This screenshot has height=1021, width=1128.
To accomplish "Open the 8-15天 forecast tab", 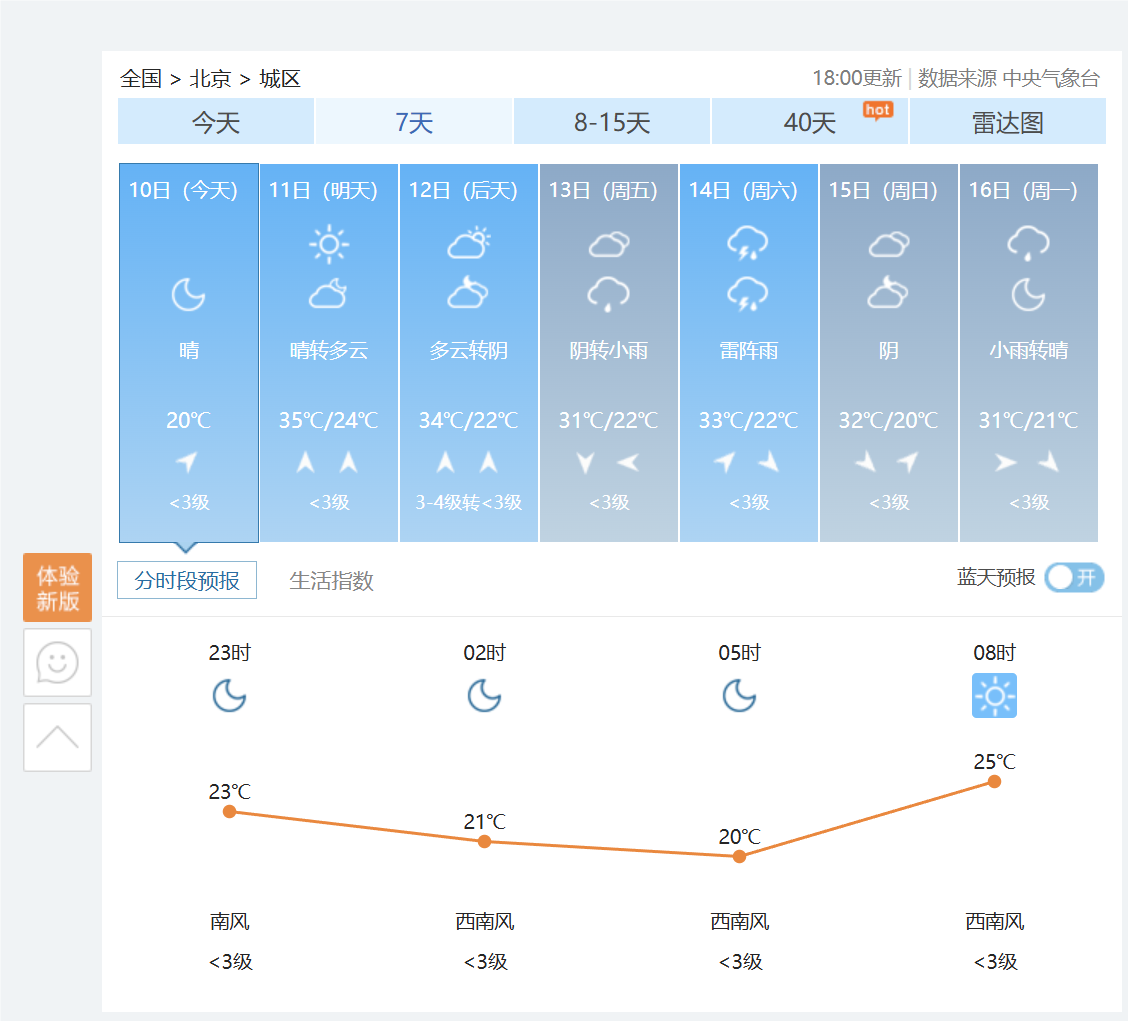I will click(611, 122).
